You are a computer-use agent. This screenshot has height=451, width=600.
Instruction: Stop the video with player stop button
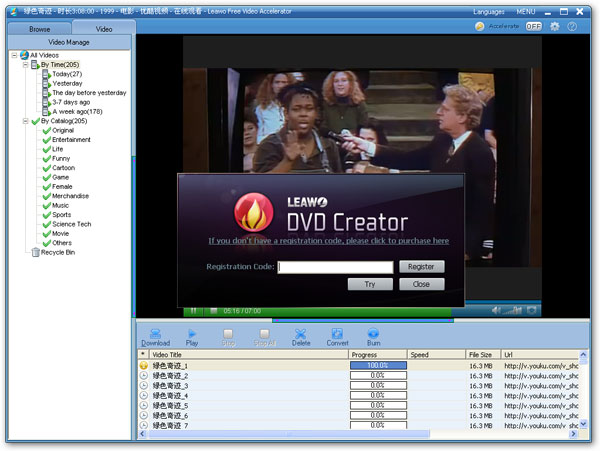point(214,311)
